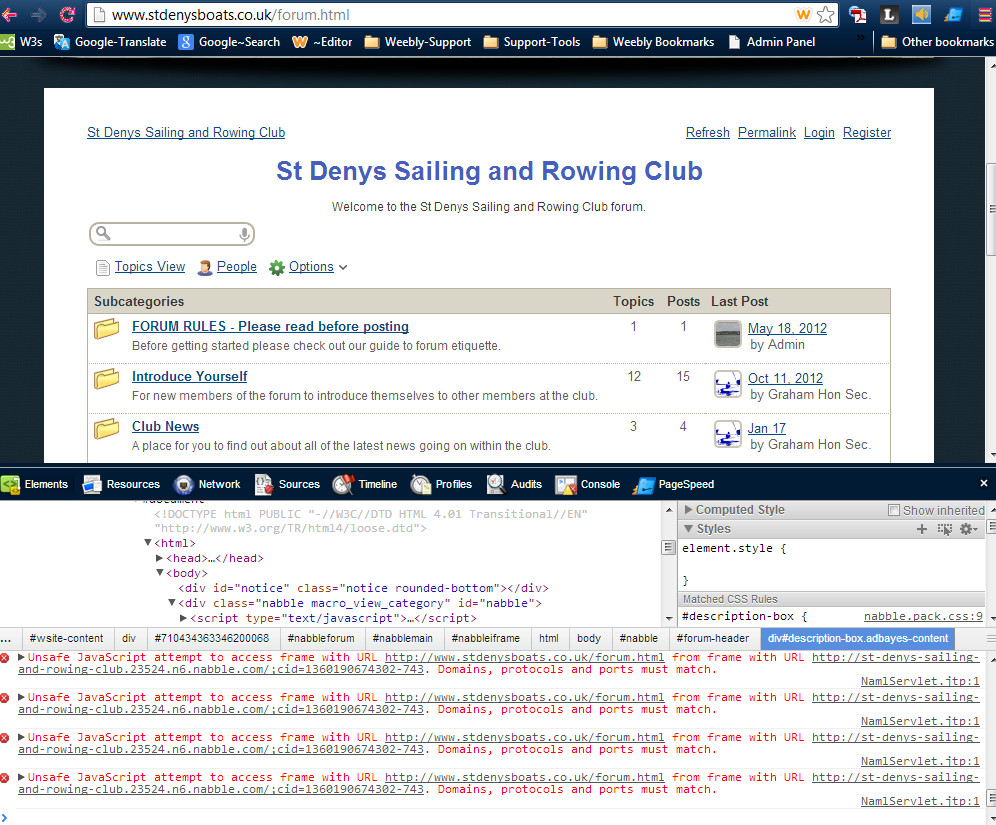Screen dimensions: 996x825
Task: Open the Introduce Yourself subcategory link
Action: [189, 377]
